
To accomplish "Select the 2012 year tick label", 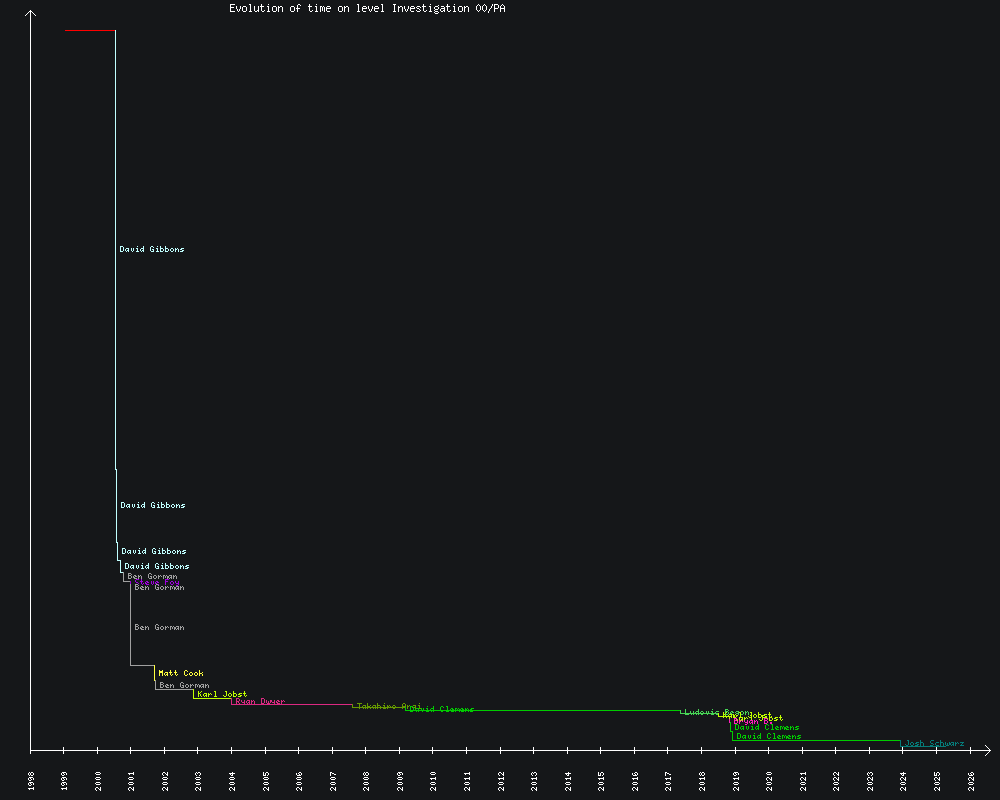I will 501,780.
